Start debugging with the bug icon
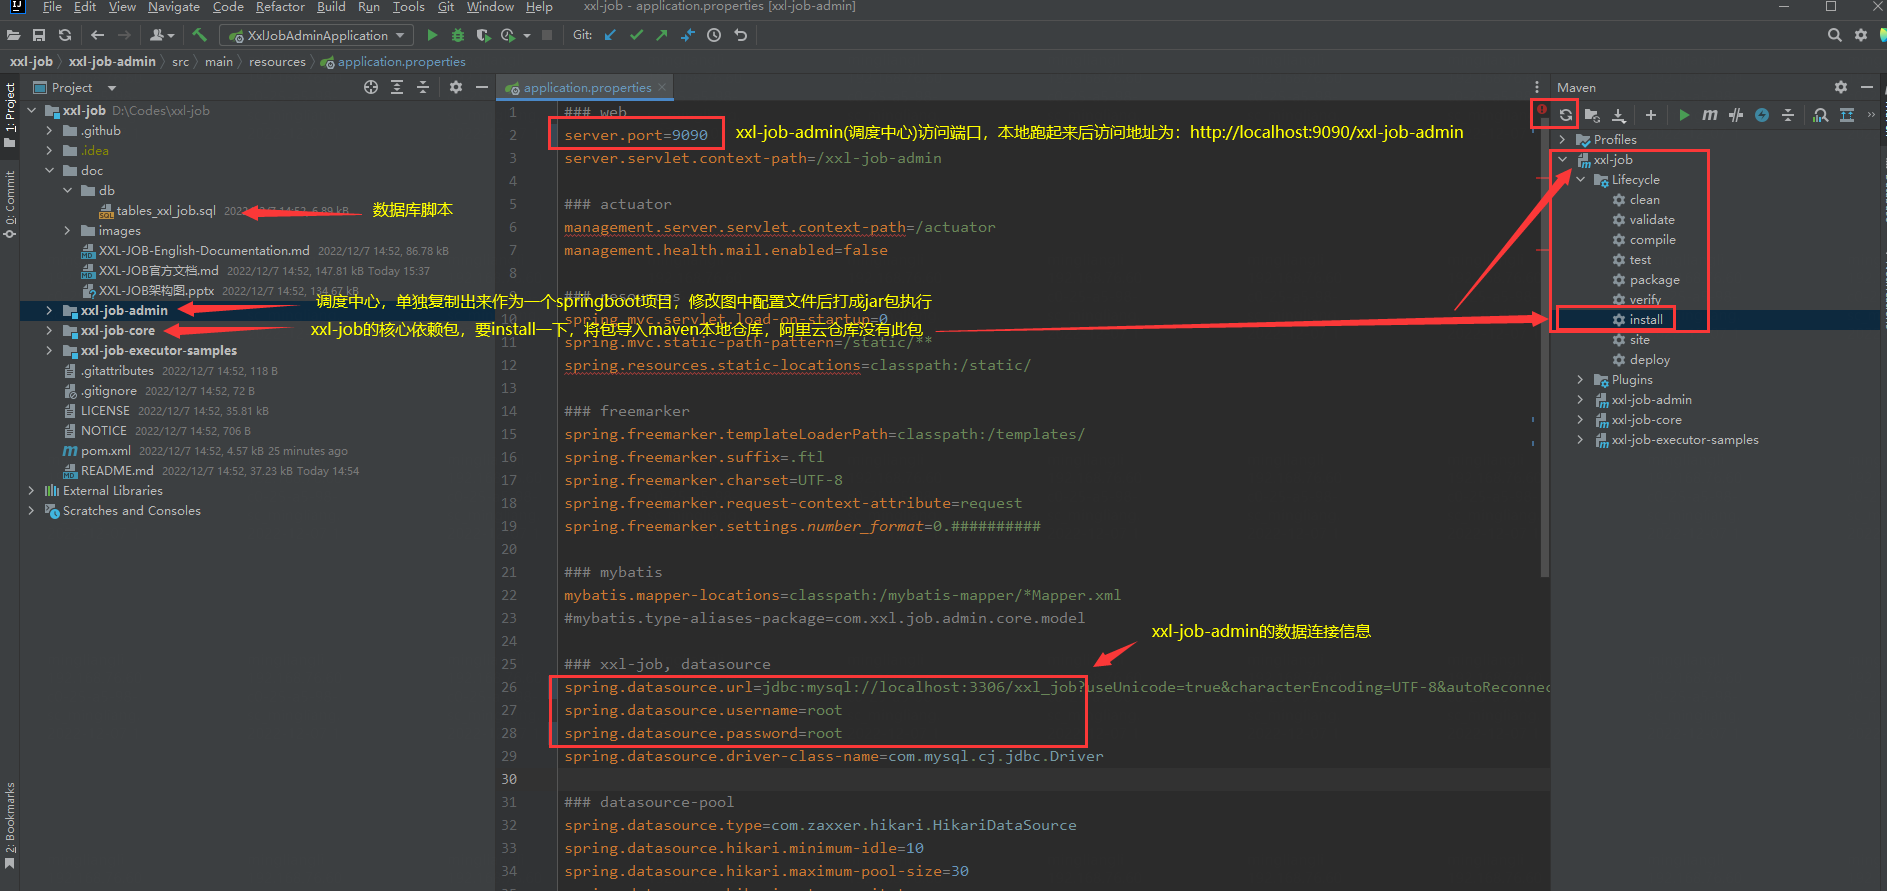This screenshot has width=1887, height=891. (458, 35)
